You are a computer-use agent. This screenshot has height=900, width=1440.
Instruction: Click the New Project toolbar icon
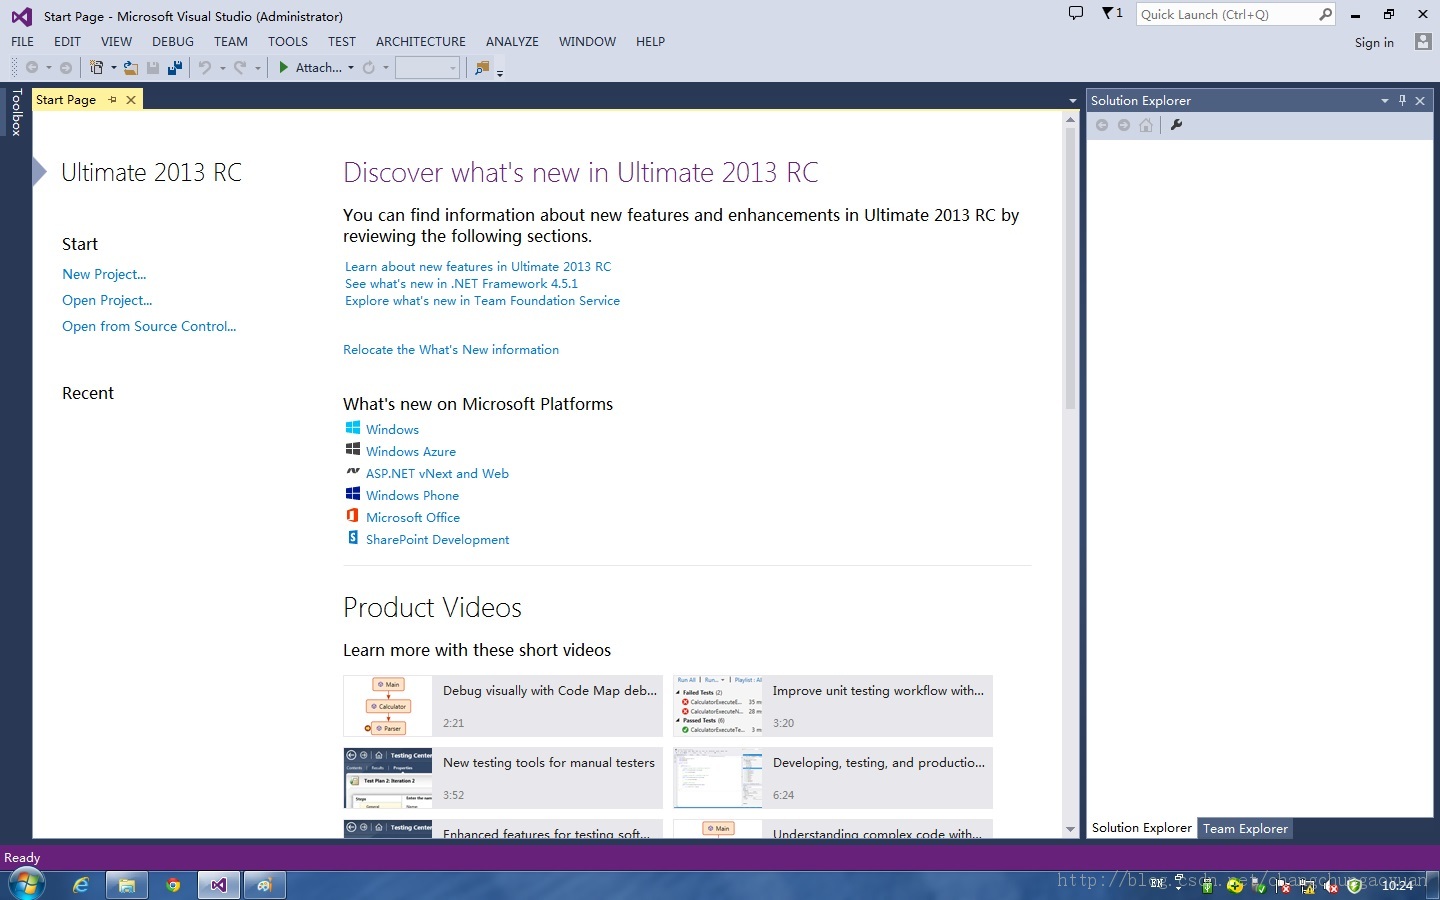point(97,68)
